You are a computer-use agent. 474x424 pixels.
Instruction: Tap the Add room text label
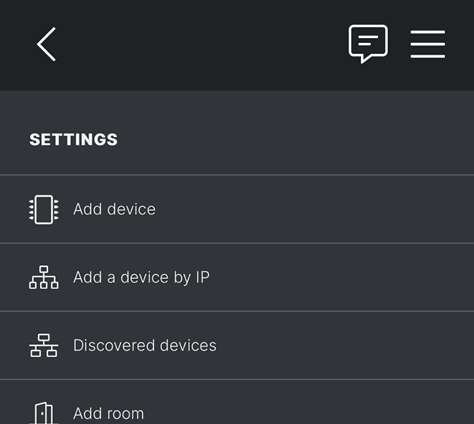[109, 413]
